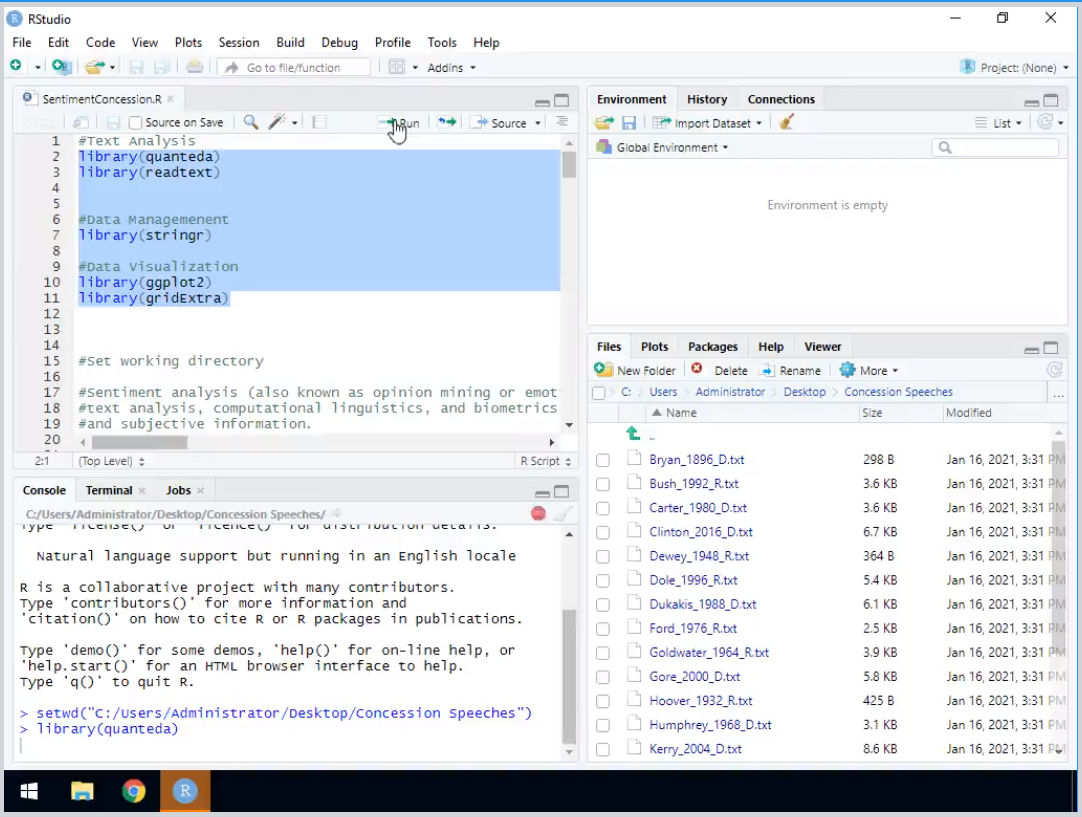Image resolution: width=1082 pixels, height=817 pixels.
Task: Switch to the History tab
Action: click(707, 98)
